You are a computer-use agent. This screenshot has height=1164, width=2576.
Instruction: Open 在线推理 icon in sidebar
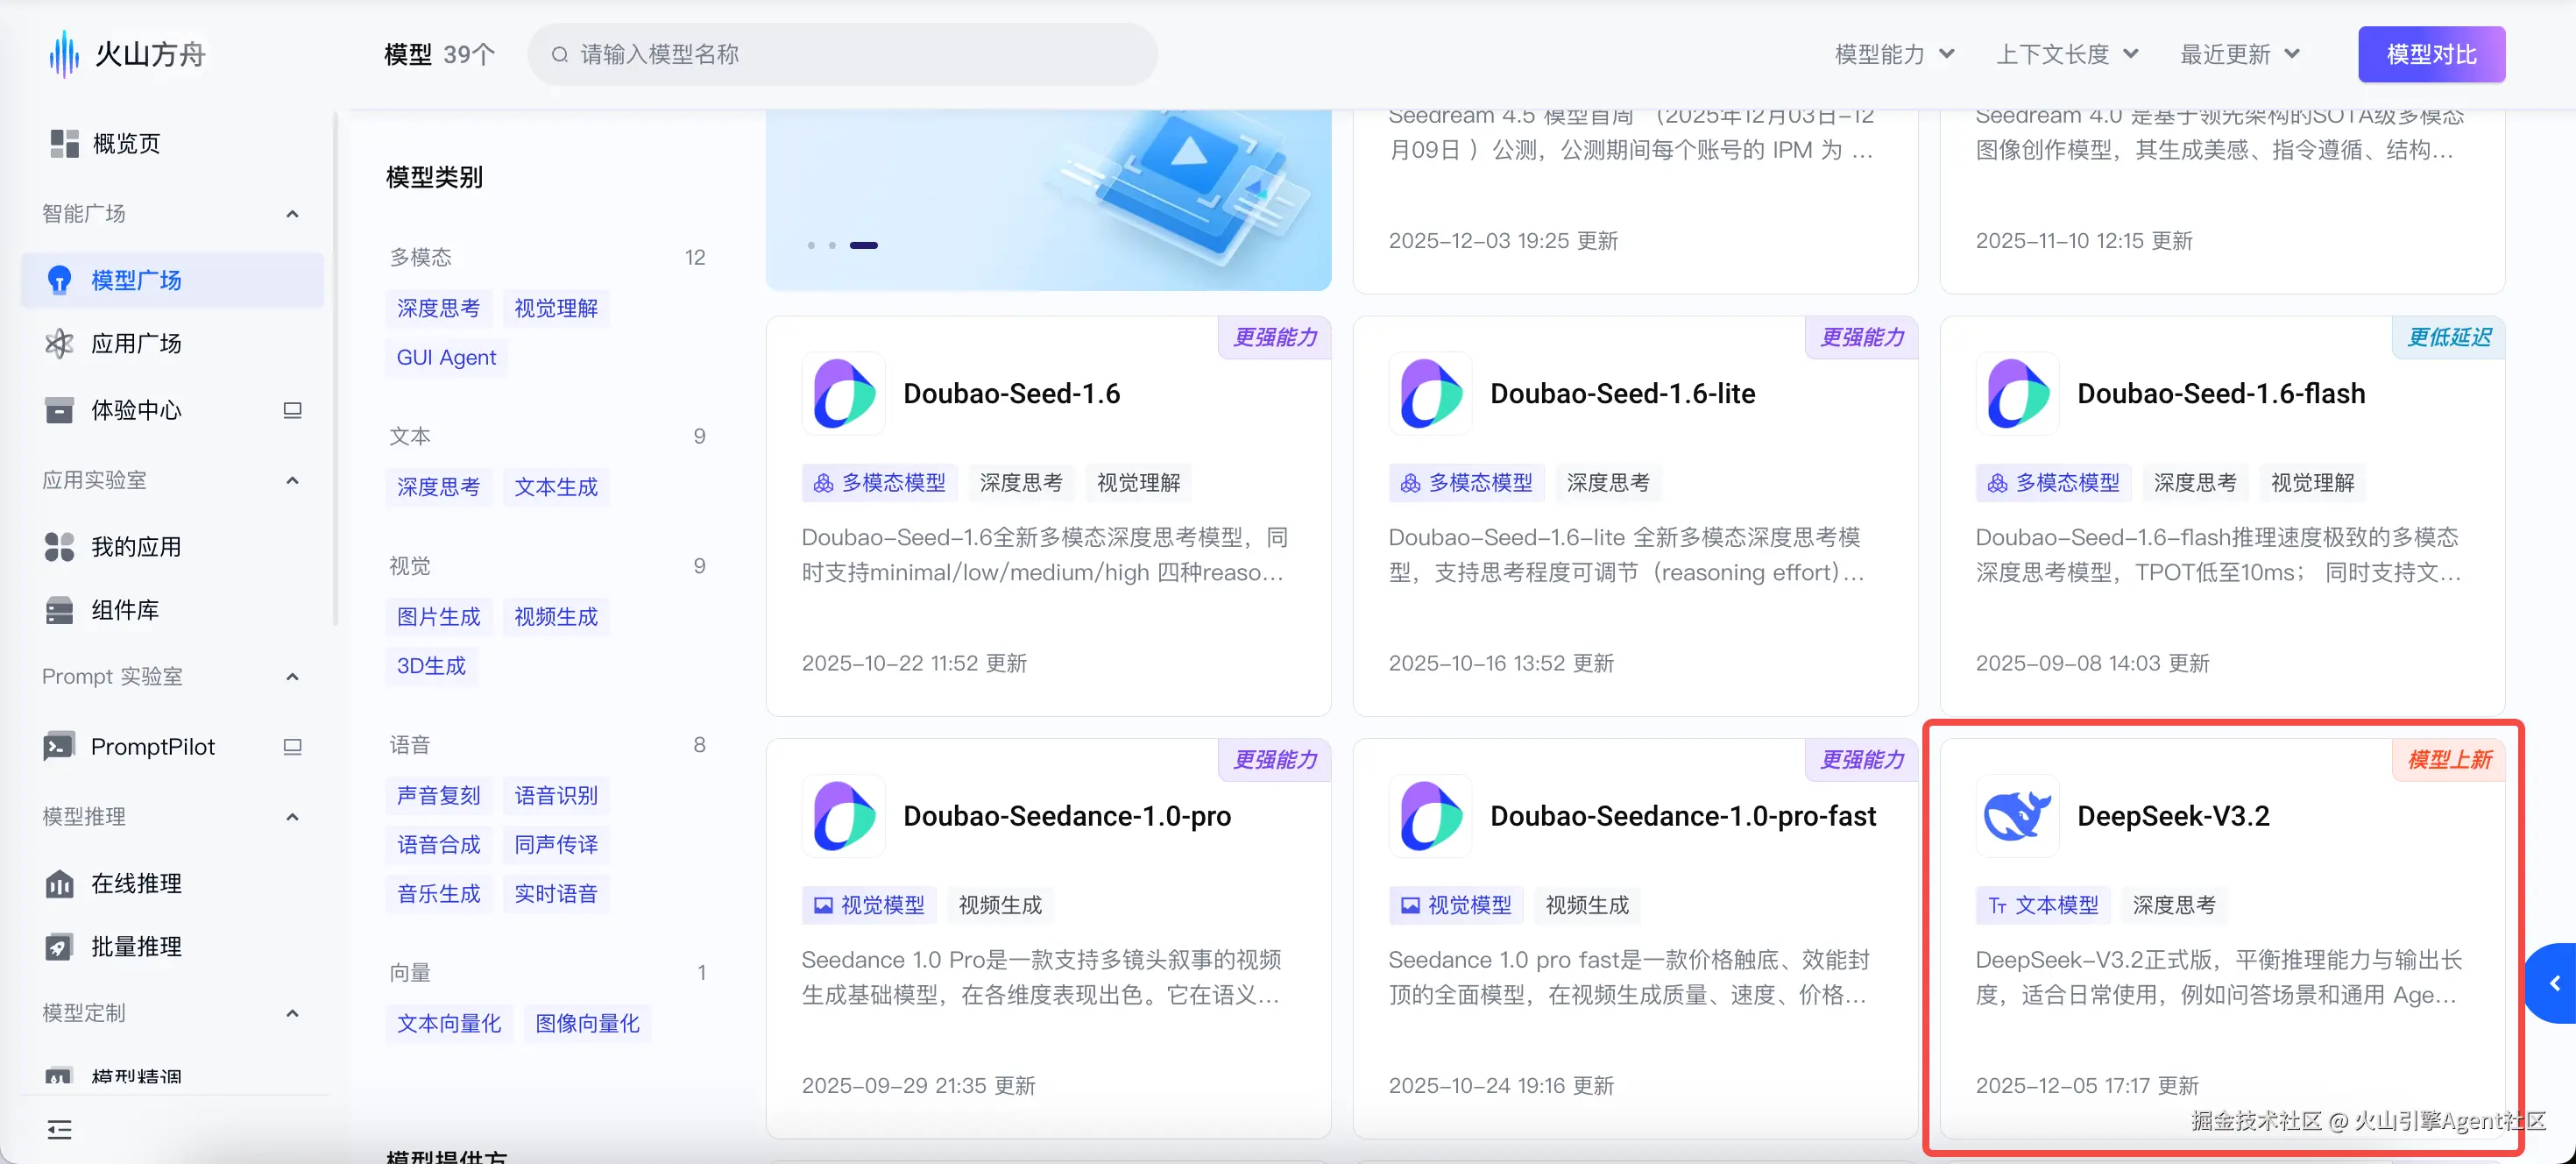coord(59,884)
